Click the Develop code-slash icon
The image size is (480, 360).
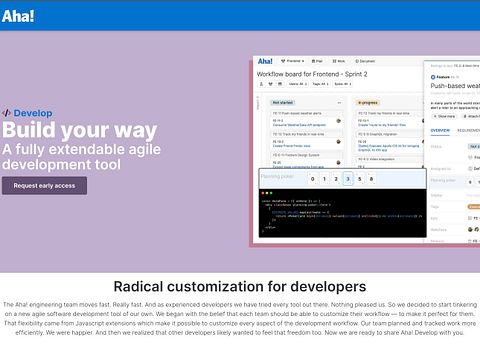6,113
